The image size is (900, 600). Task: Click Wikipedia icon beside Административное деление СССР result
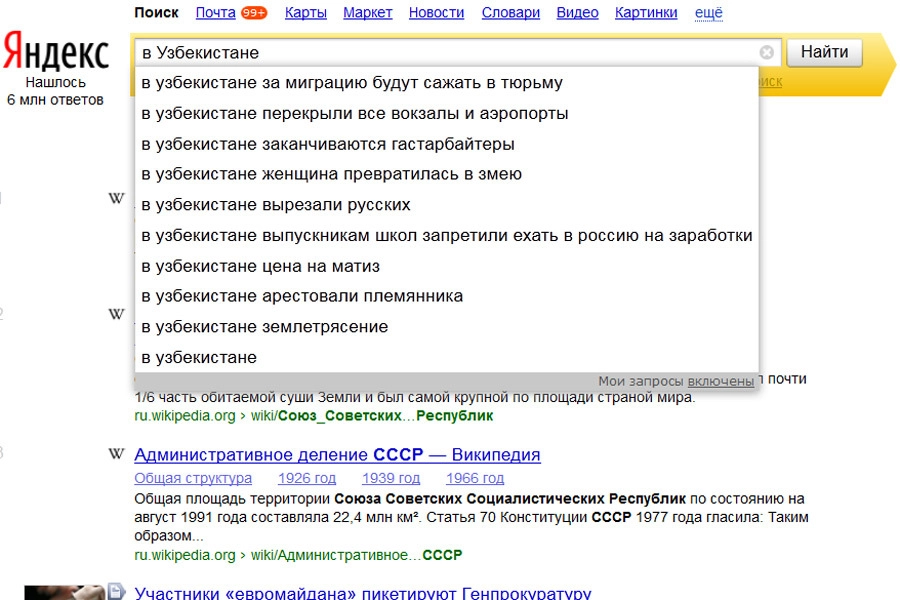(x=116, y=455)
